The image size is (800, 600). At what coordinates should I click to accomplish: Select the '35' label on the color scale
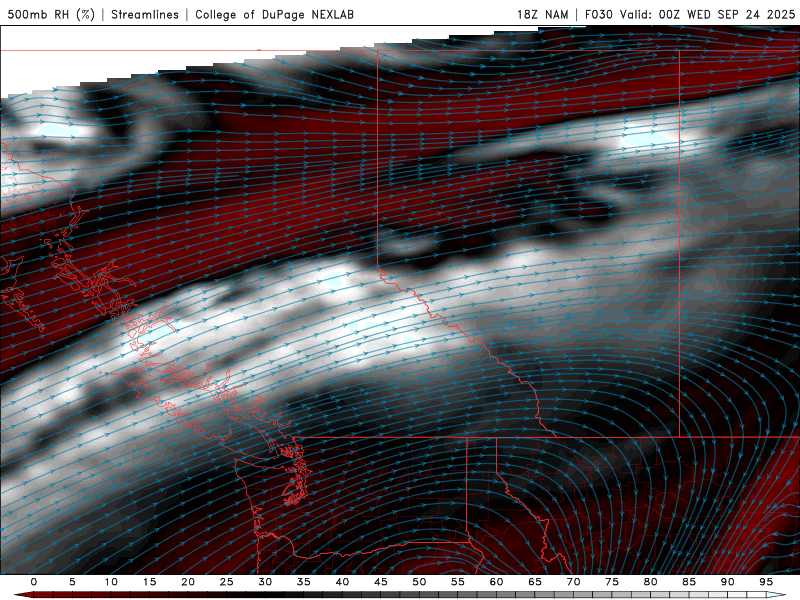click(304, 582)
